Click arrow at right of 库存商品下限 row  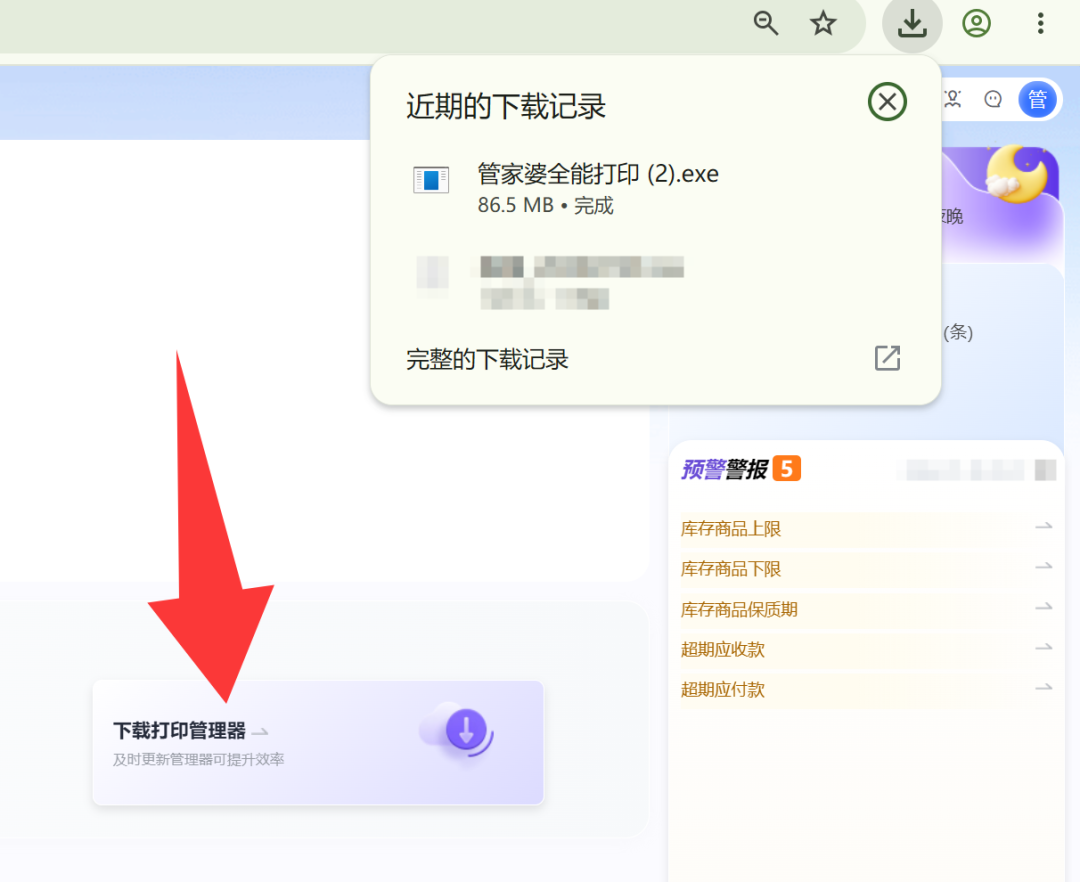point(1043,567)
